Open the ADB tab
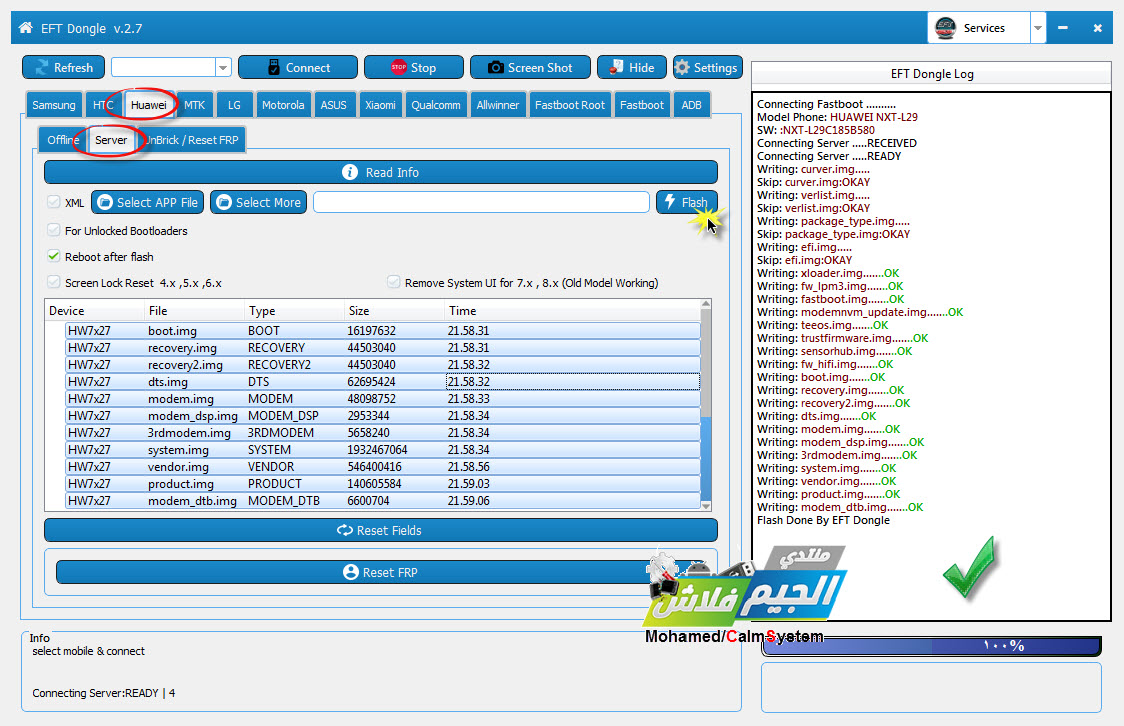This screenshot has height=726, width=1124. 692,105
